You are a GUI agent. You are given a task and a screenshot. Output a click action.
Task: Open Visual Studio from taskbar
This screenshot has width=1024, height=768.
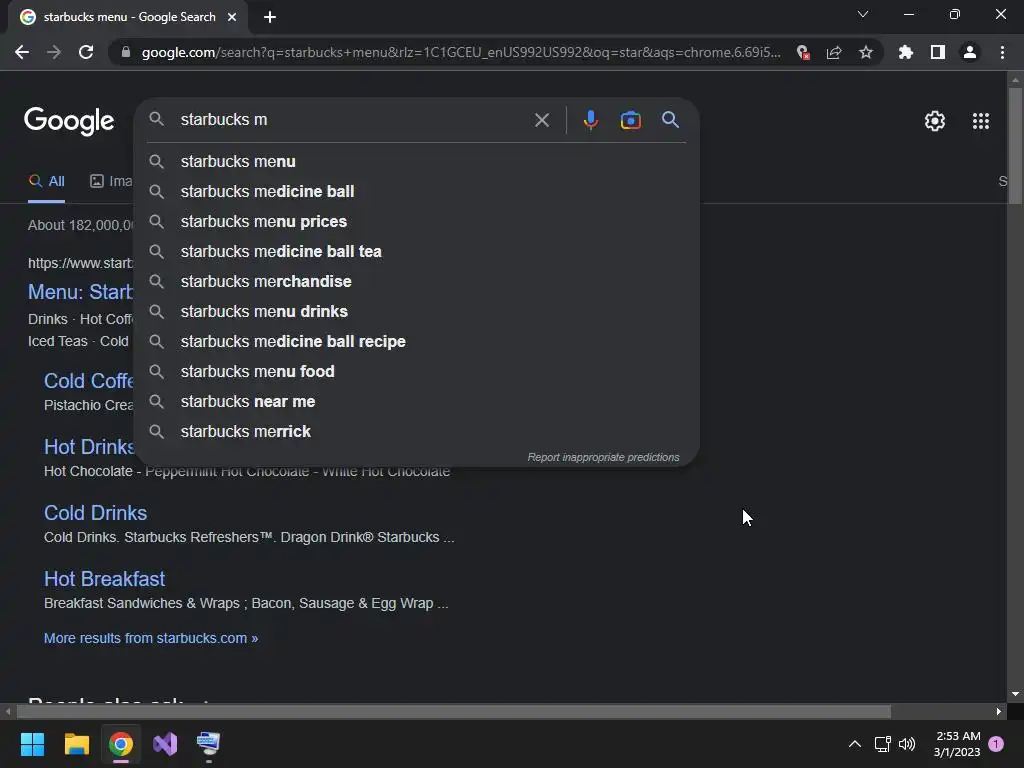coord(165,744)
